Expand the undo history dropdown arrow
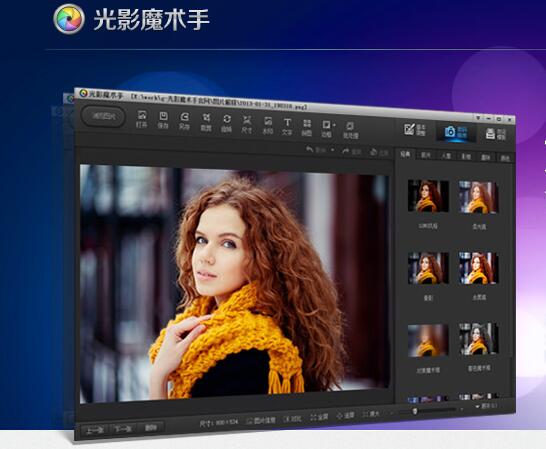546x449 pixels. click(333, 150)
